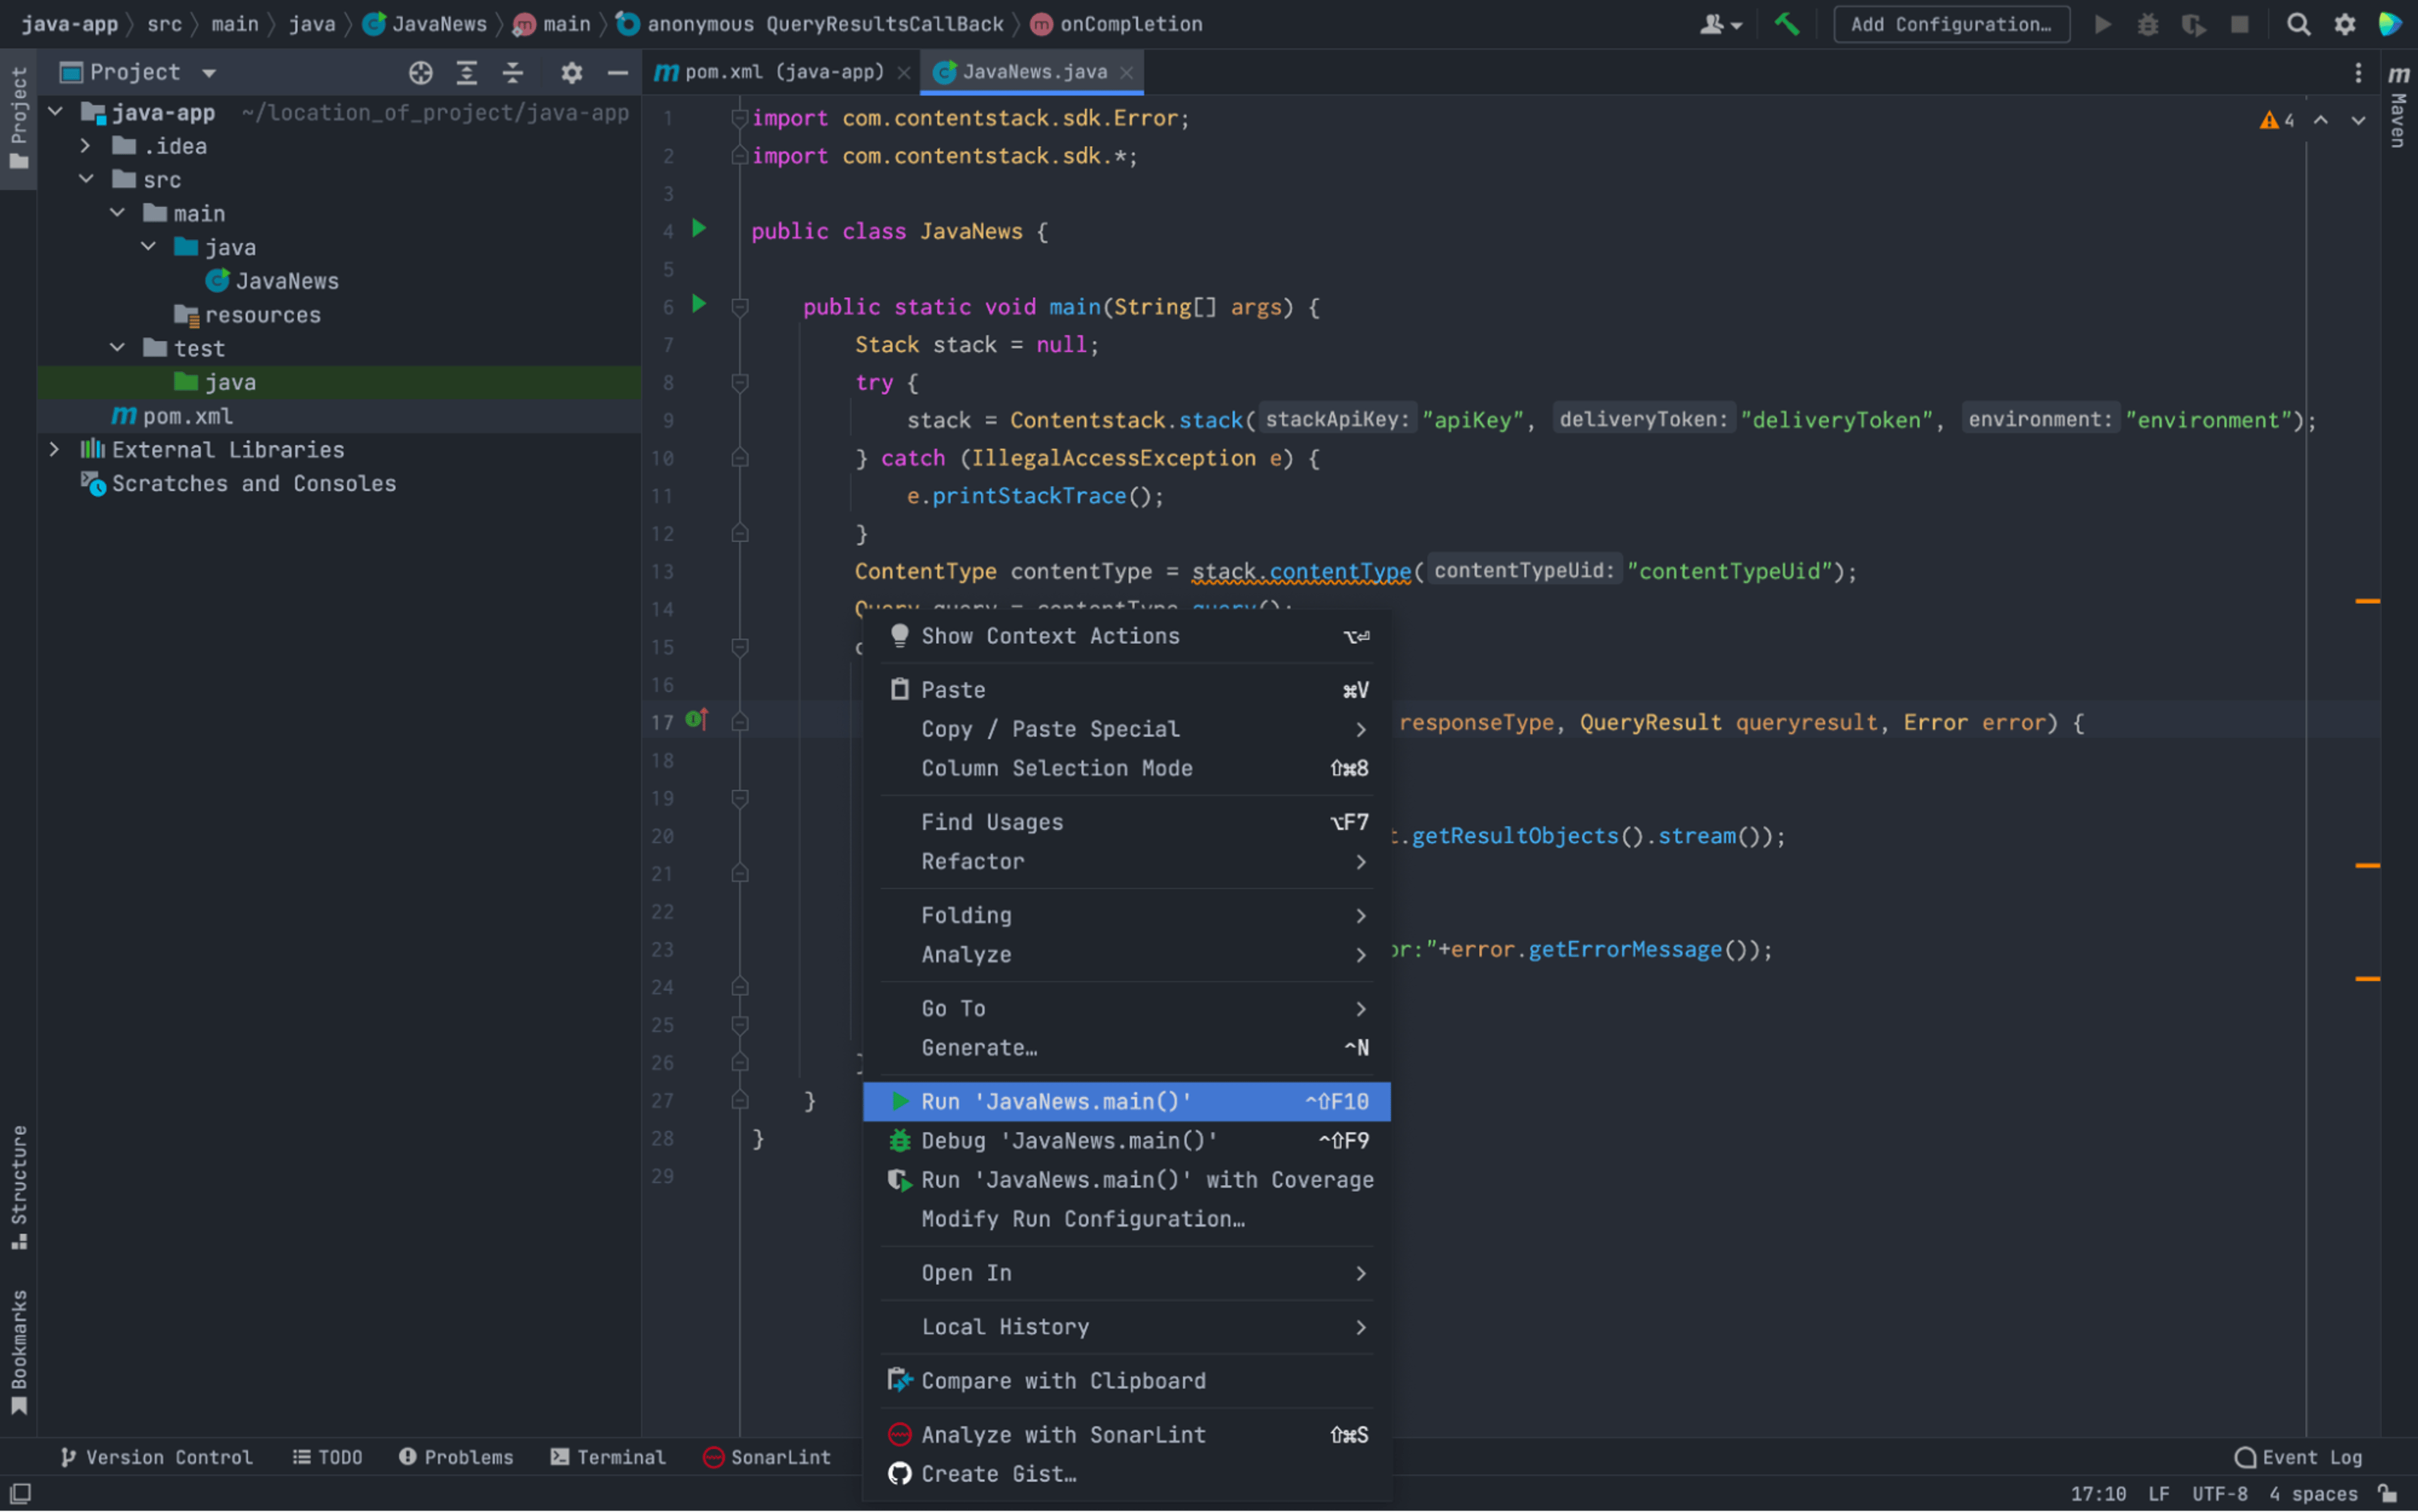Open the user account icon dropdown
Image resolution: width=2418 pixels, height=1512 pixels.
[x=1720, y=24]
